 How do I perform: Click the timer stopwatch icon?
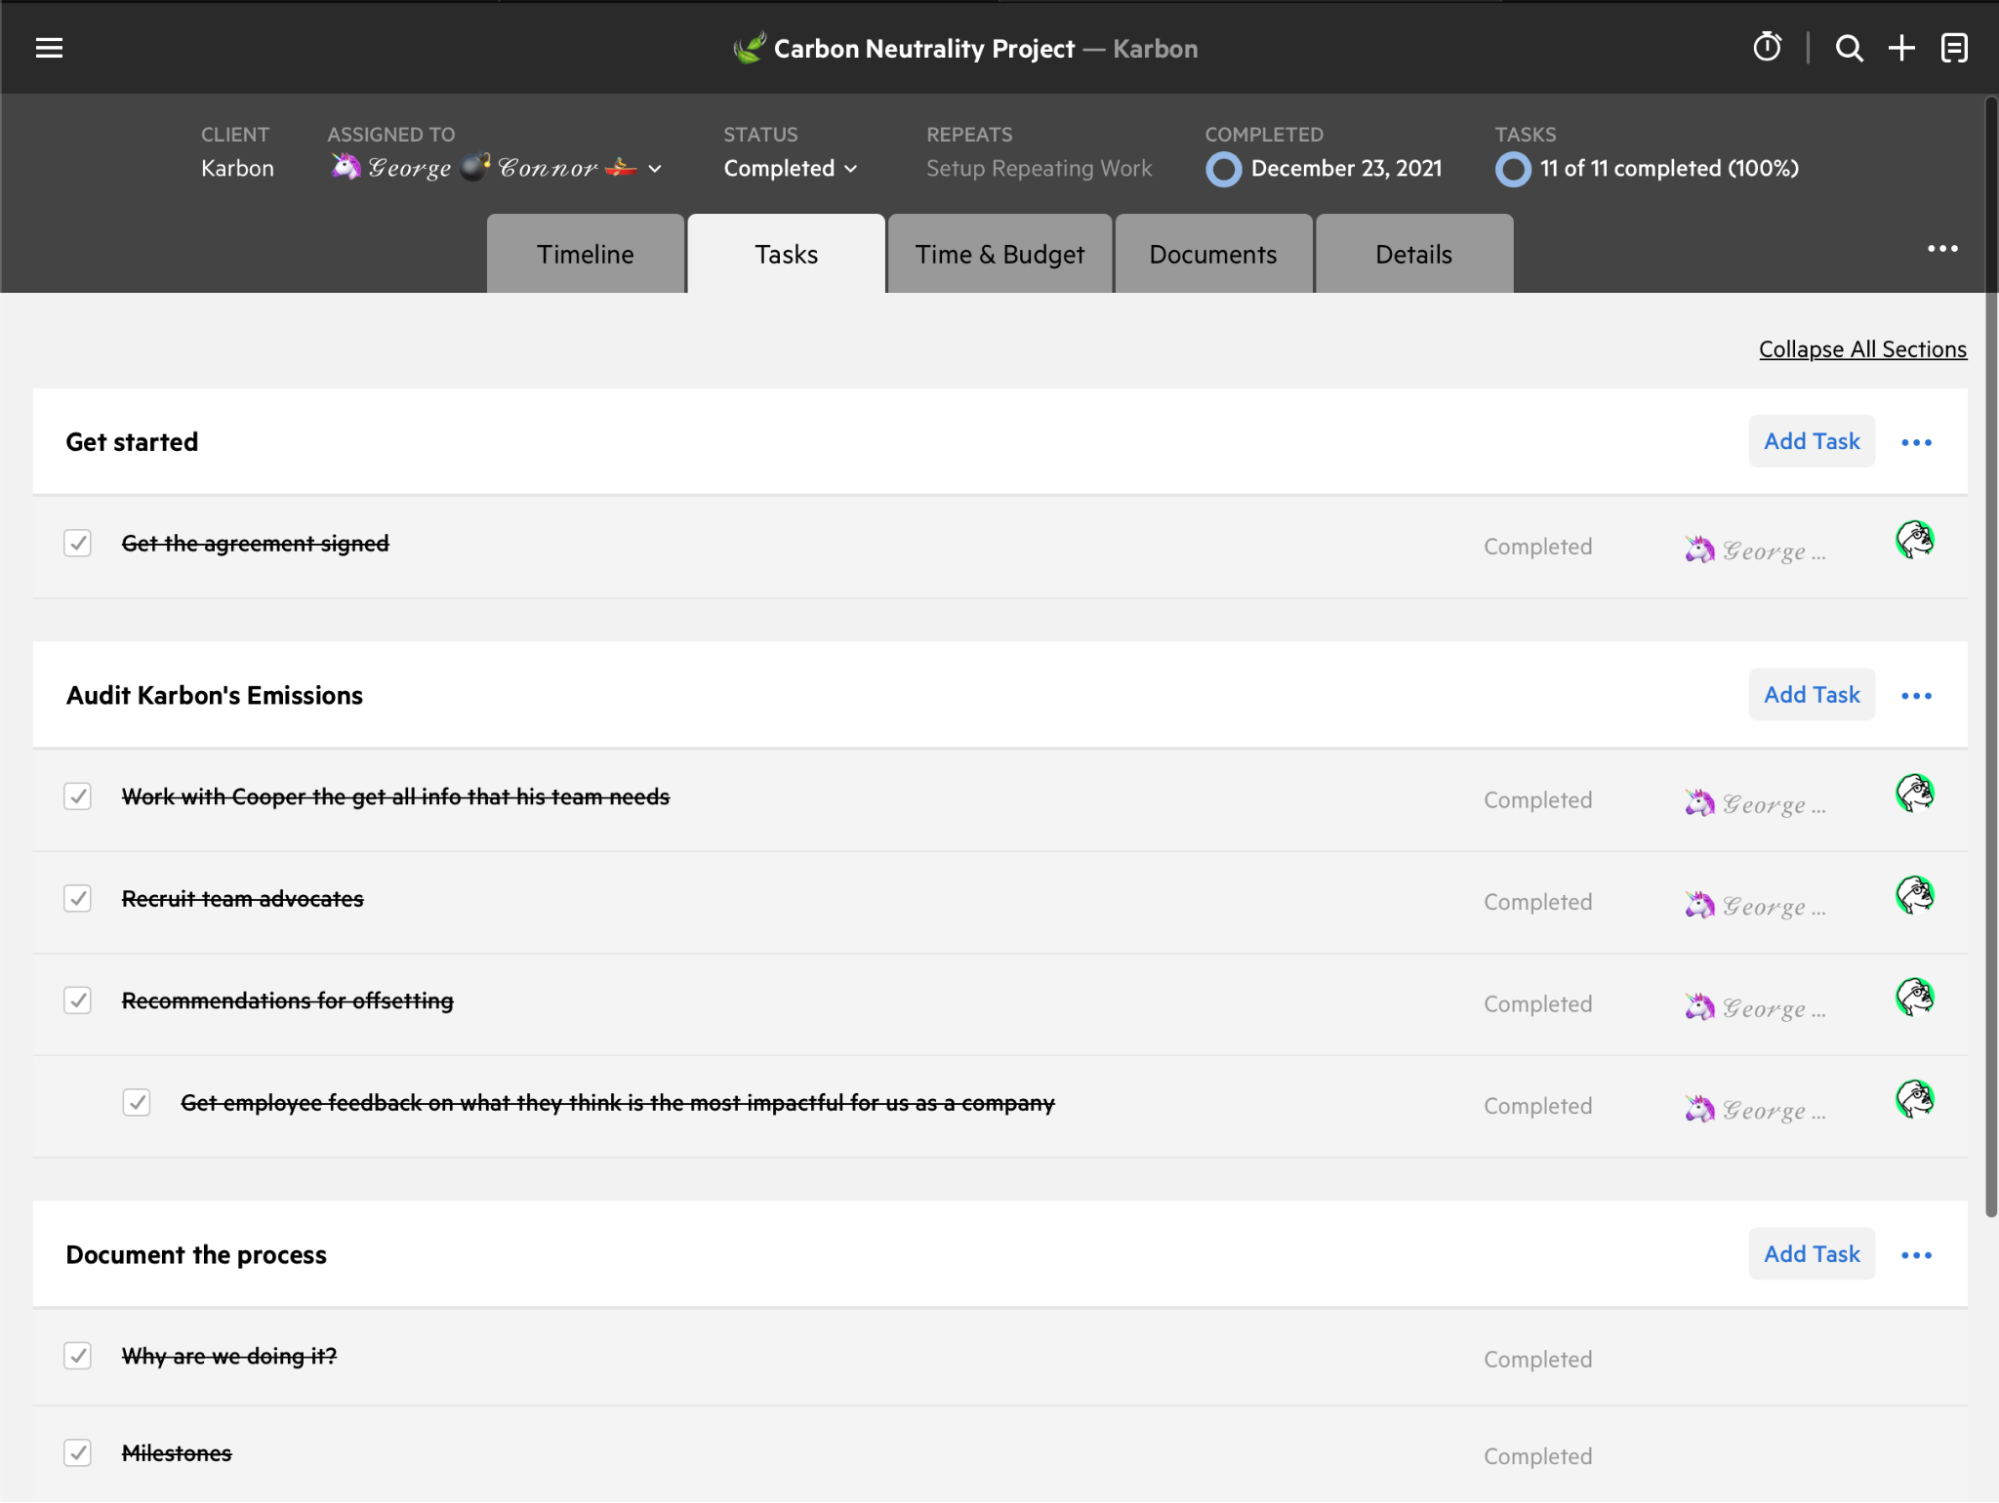tap(1767, 47)
